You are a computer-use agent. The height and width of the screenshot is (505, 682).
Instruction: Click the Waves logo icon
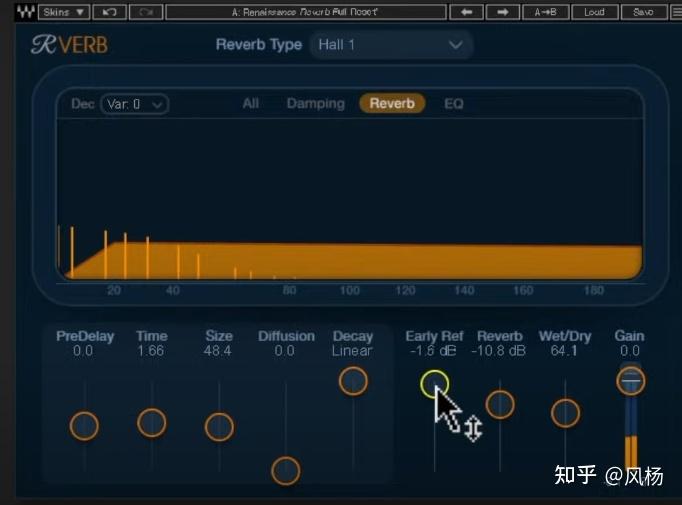coord(26,12)
